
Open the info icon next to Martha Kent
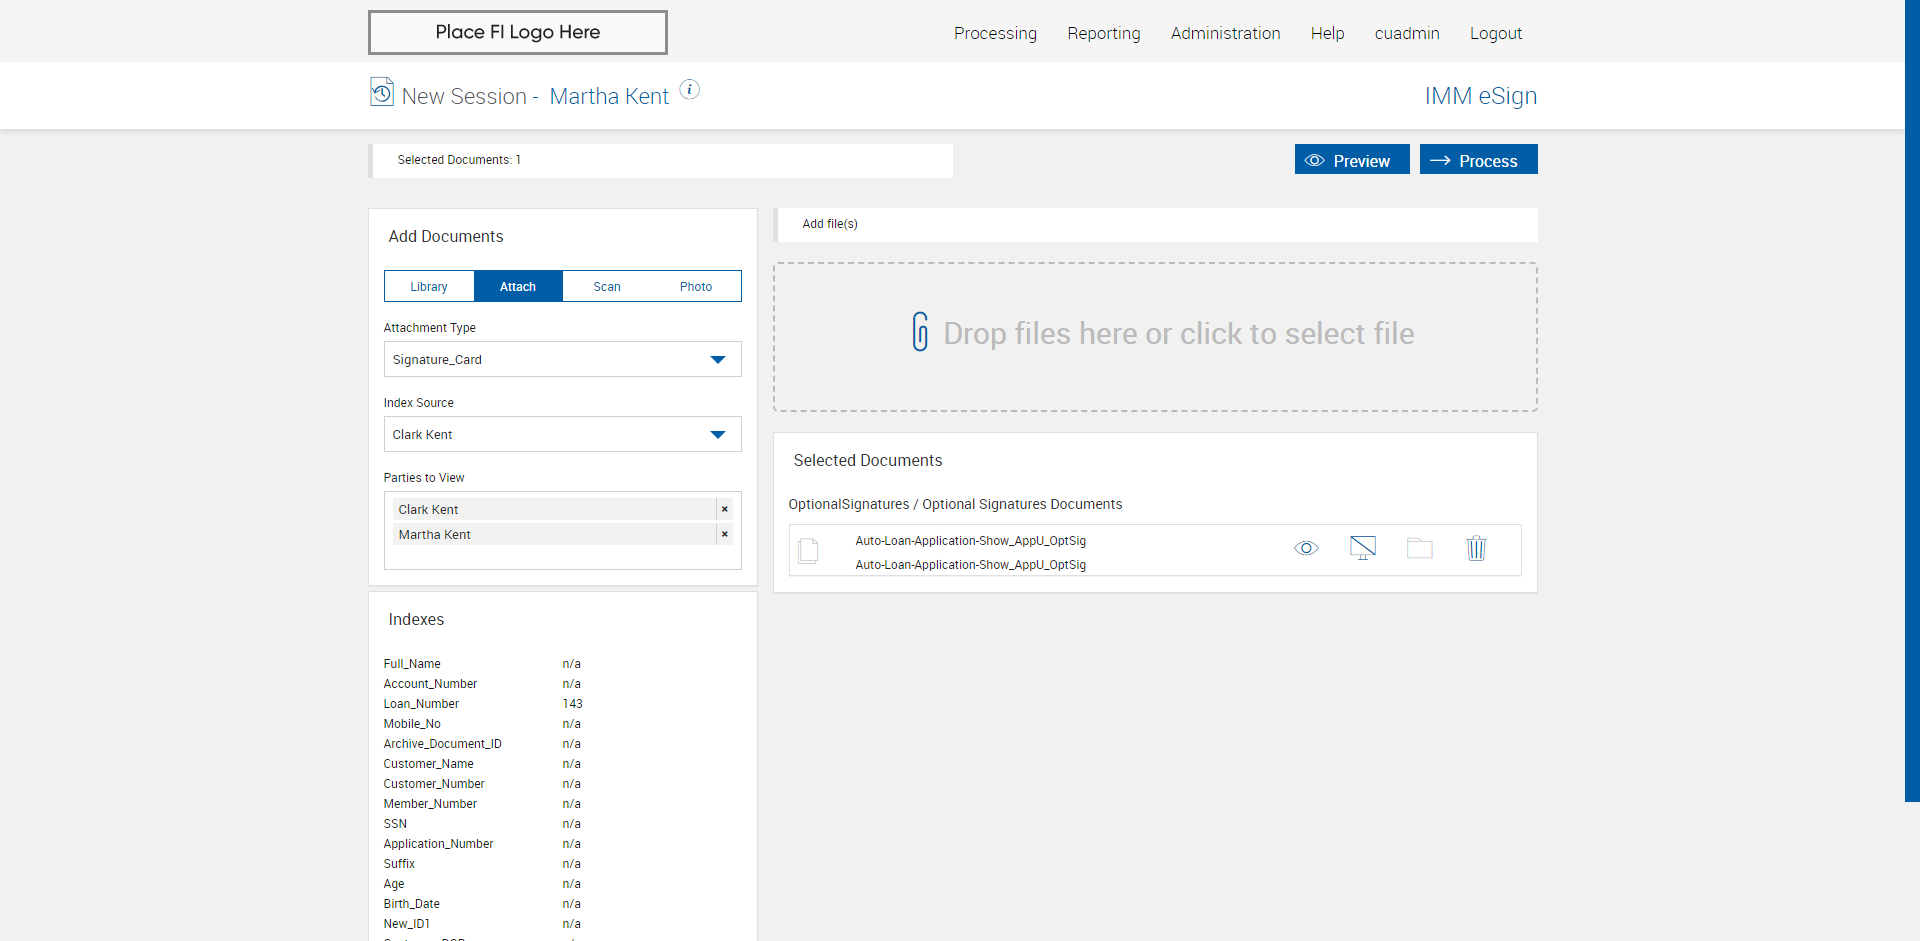pyautogui.click(x=690, y=90)
